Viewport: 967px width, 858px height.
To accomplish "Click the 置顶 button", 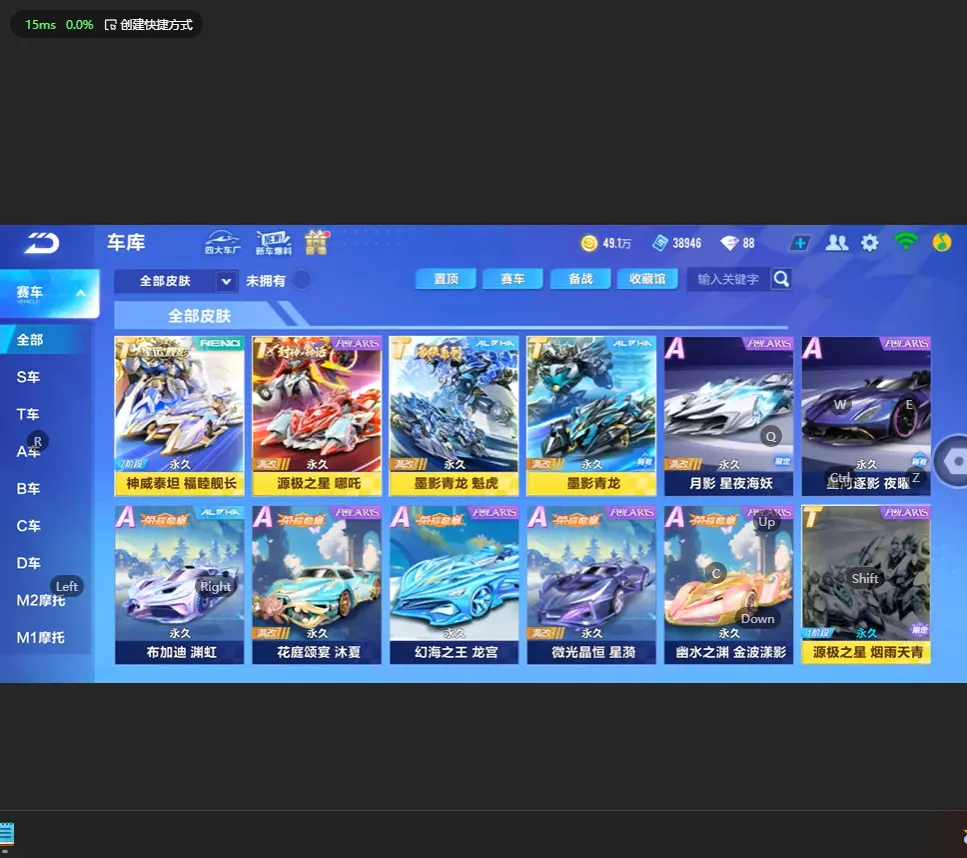I will coord(446,279).
